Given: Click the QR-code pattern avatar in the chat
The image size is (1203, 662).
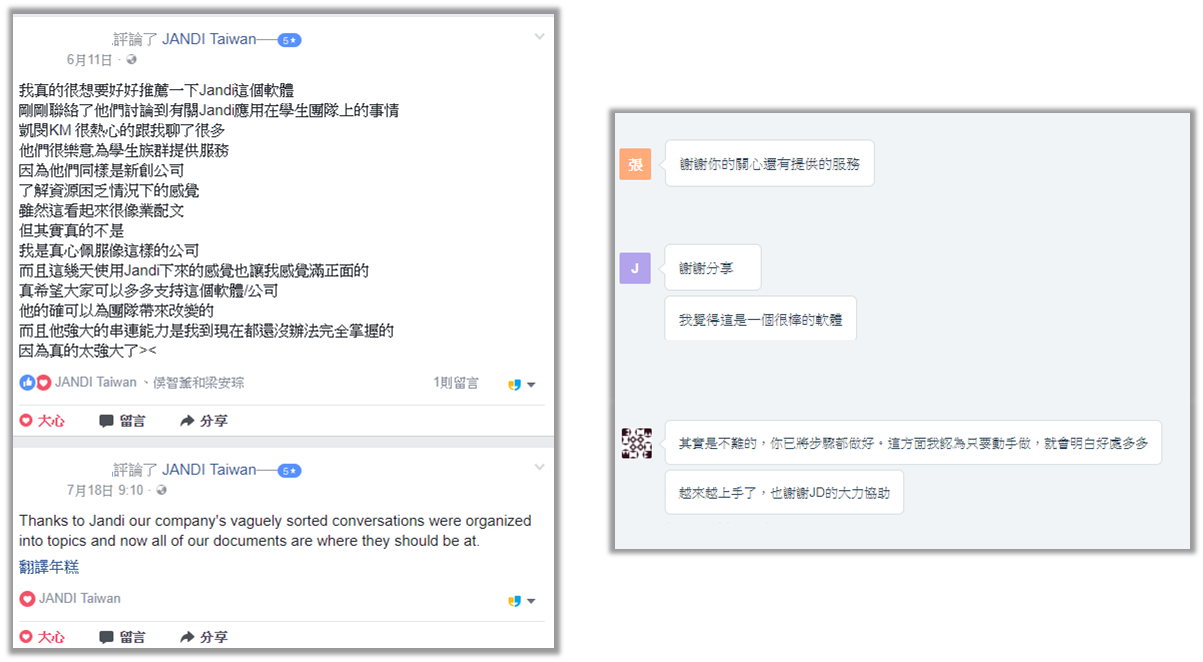Looking at the screenshot, I should click(637, 443).
